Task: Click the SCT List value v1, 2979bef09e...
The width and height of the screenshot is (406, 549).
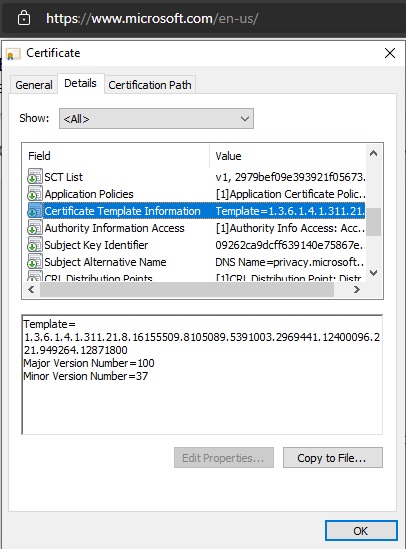Action: click(290, 177)
